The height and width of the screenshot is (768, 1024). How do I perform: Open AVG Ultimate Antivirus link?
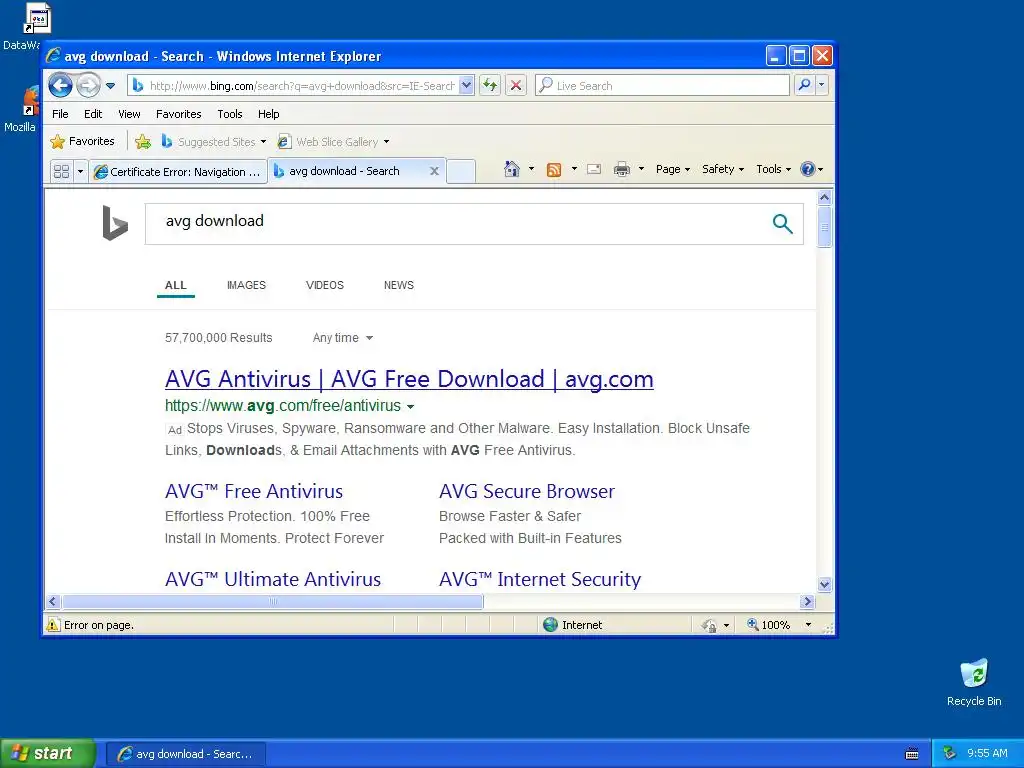click(x=272, y=579)
